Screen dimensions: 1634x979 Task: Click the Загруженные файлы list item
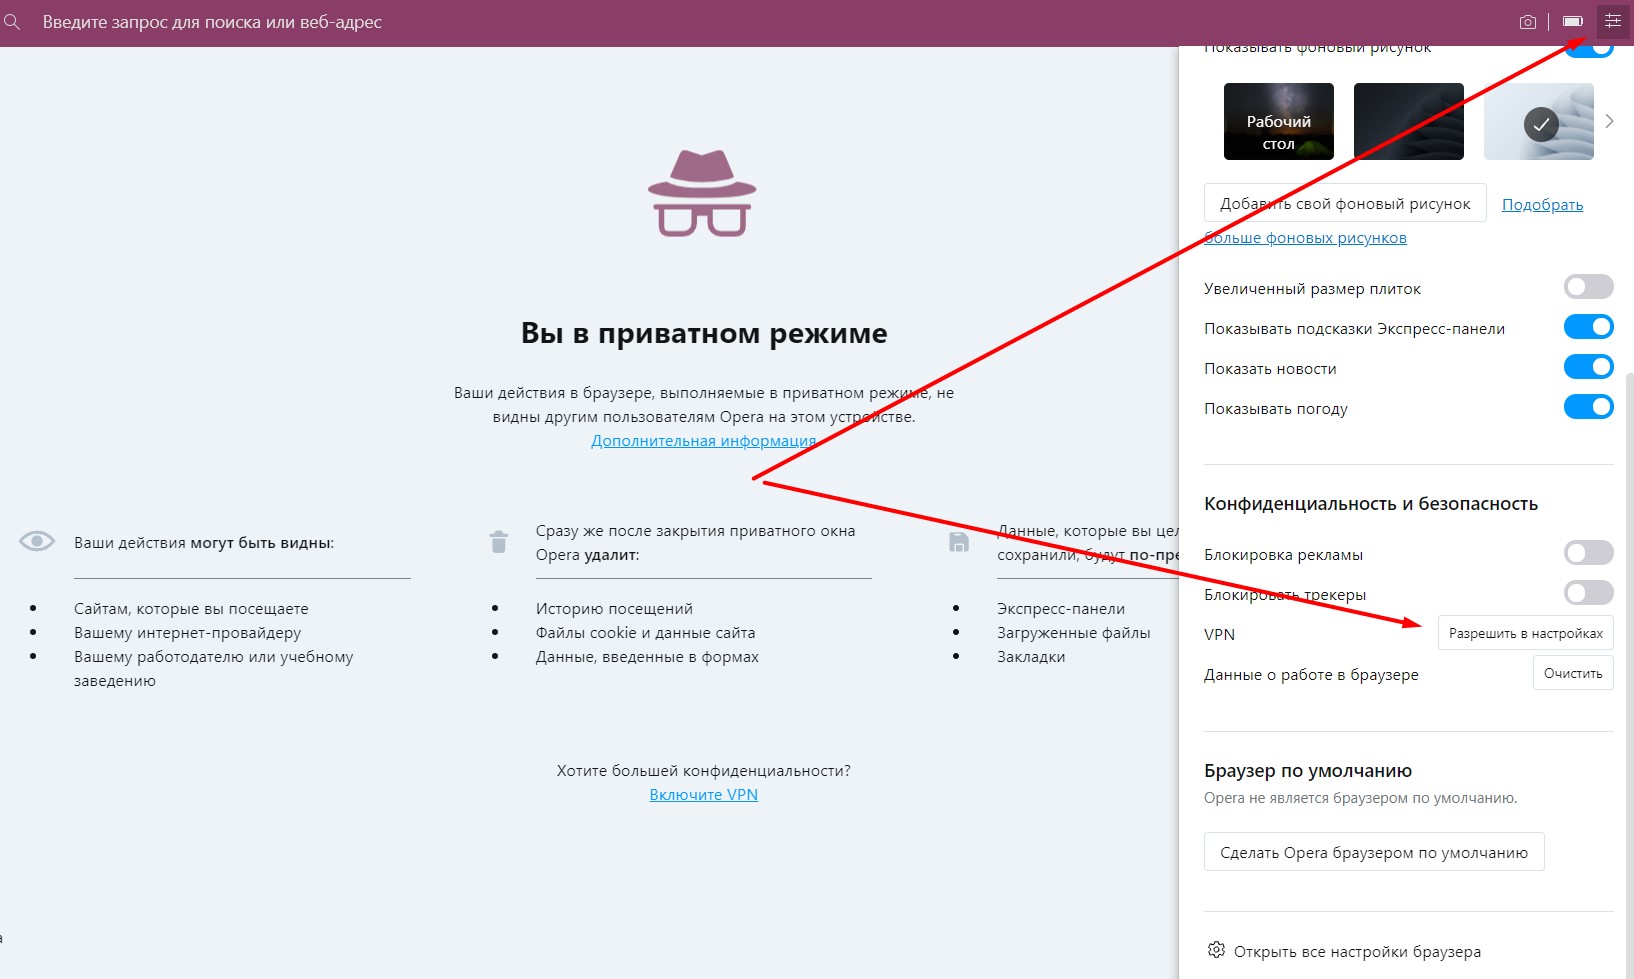(1073, 632)
